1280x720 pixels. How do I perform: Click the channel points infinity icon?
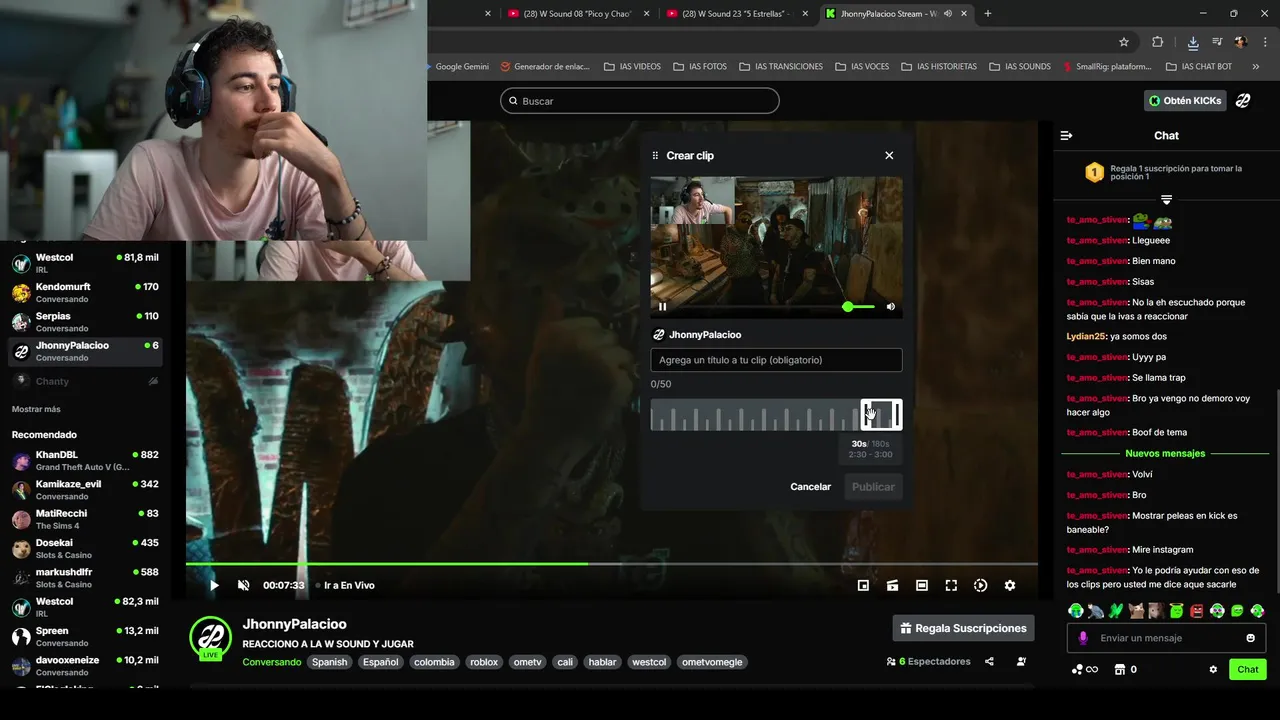tap(1085, 669)
